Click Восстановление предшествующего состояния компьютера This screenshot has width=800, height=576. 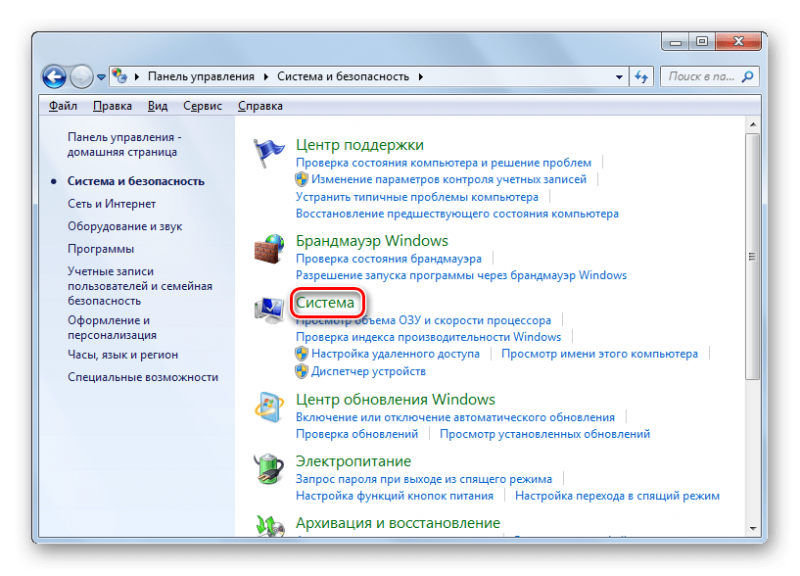(x=457, y=214)
